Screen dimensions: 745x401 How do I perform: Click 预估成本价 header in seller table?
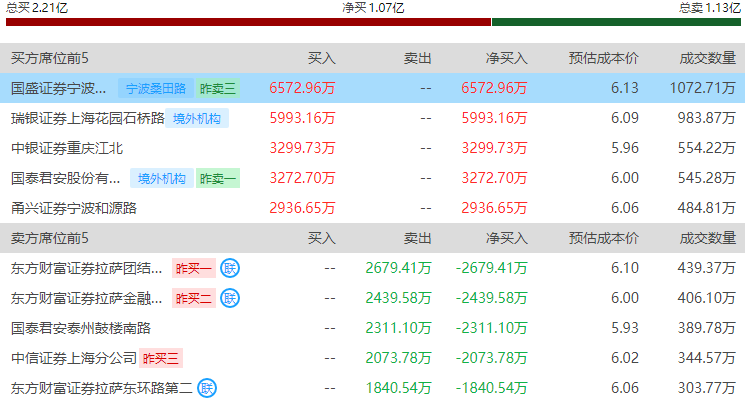[603, 238]
